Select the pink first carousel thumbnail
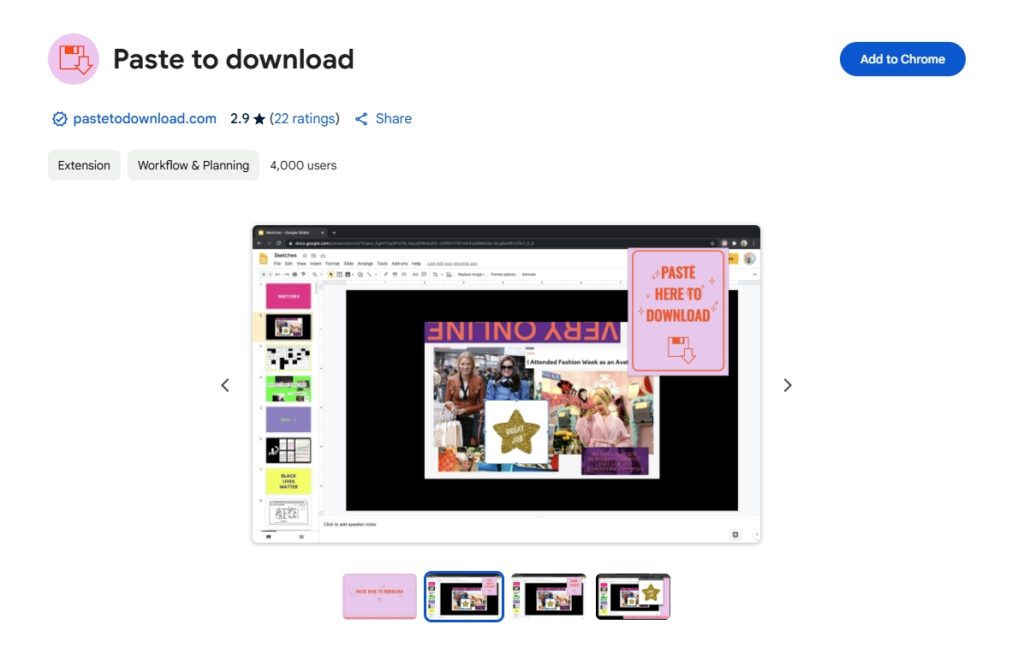This screenshot has height=648, width=1024. pos(379,596)
